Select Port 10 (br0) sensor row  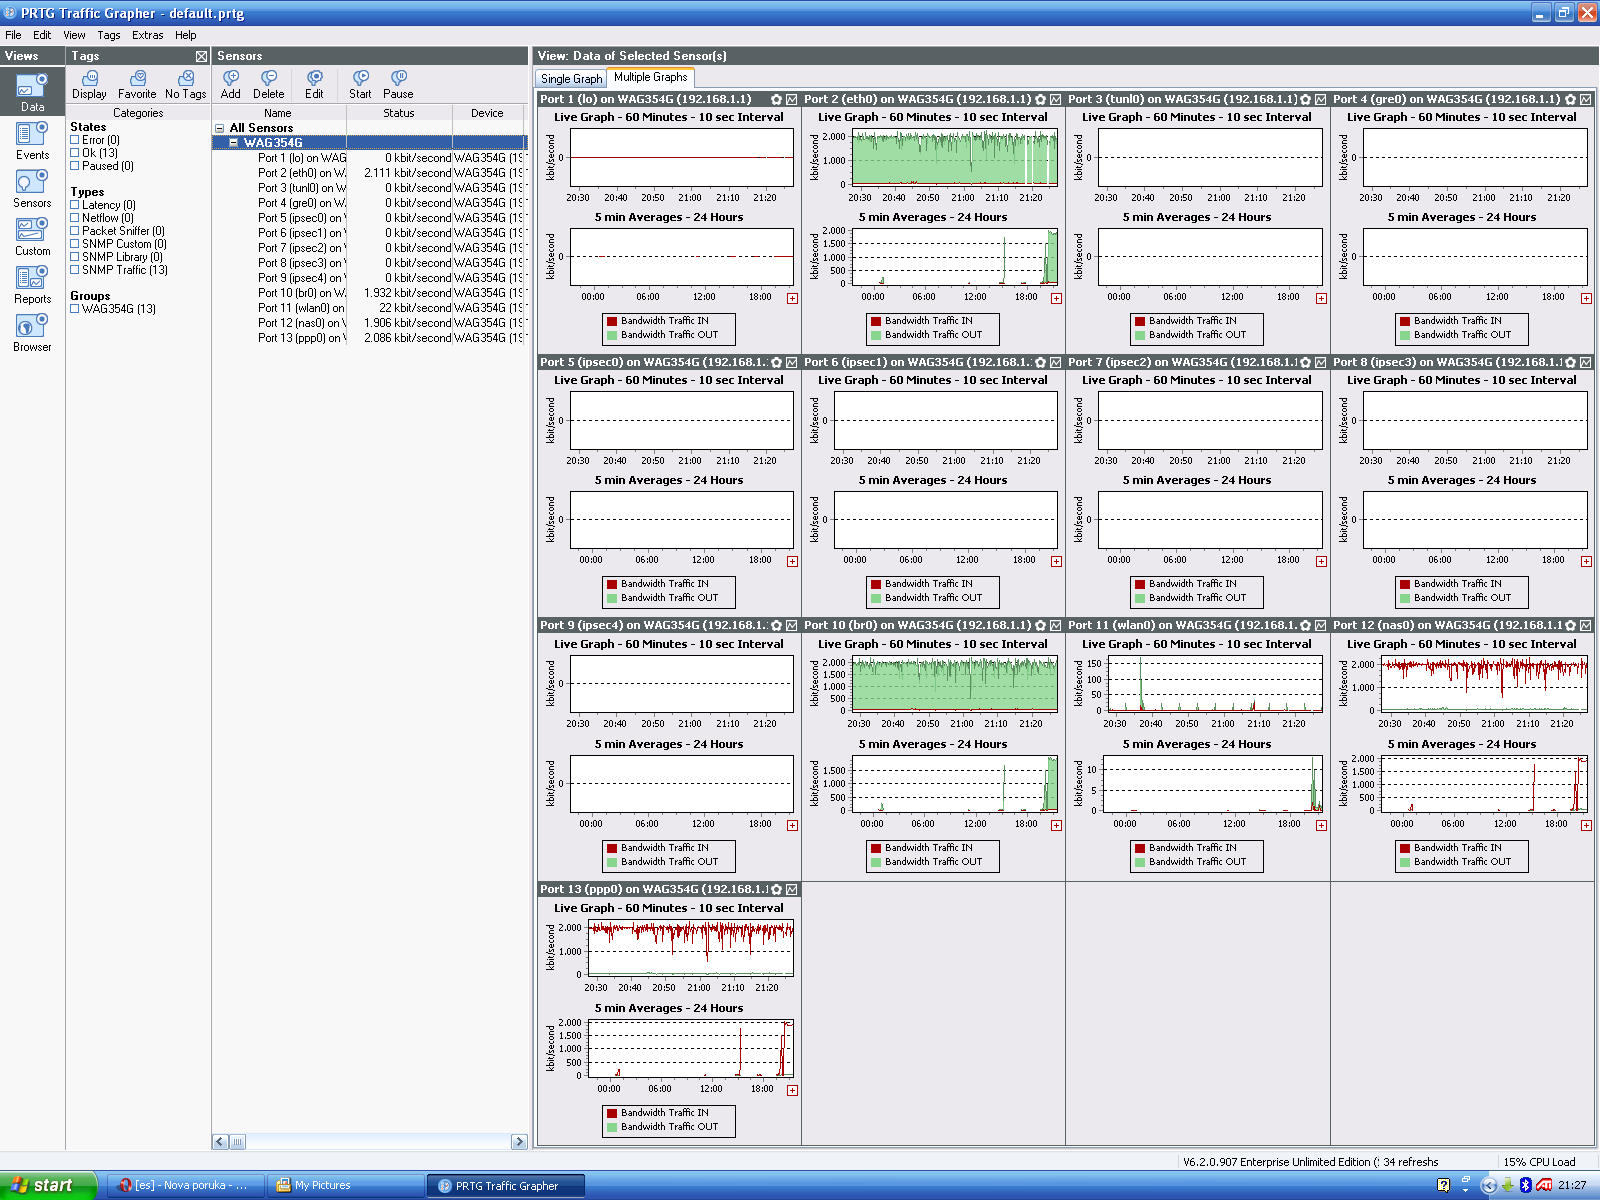coord(369,293)
